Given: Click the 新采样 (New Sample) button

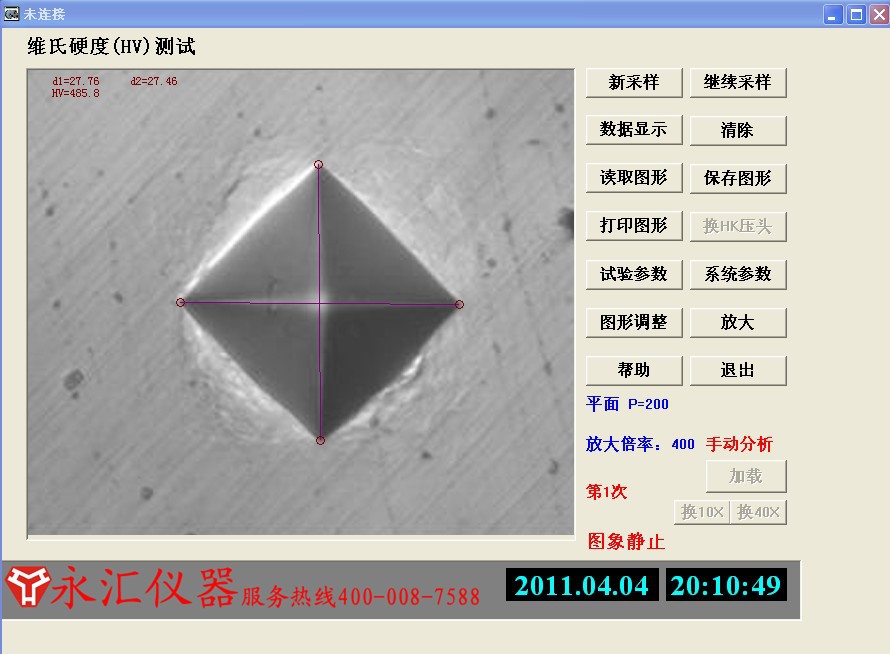Looking at the screenshot, I should [634, 83].
